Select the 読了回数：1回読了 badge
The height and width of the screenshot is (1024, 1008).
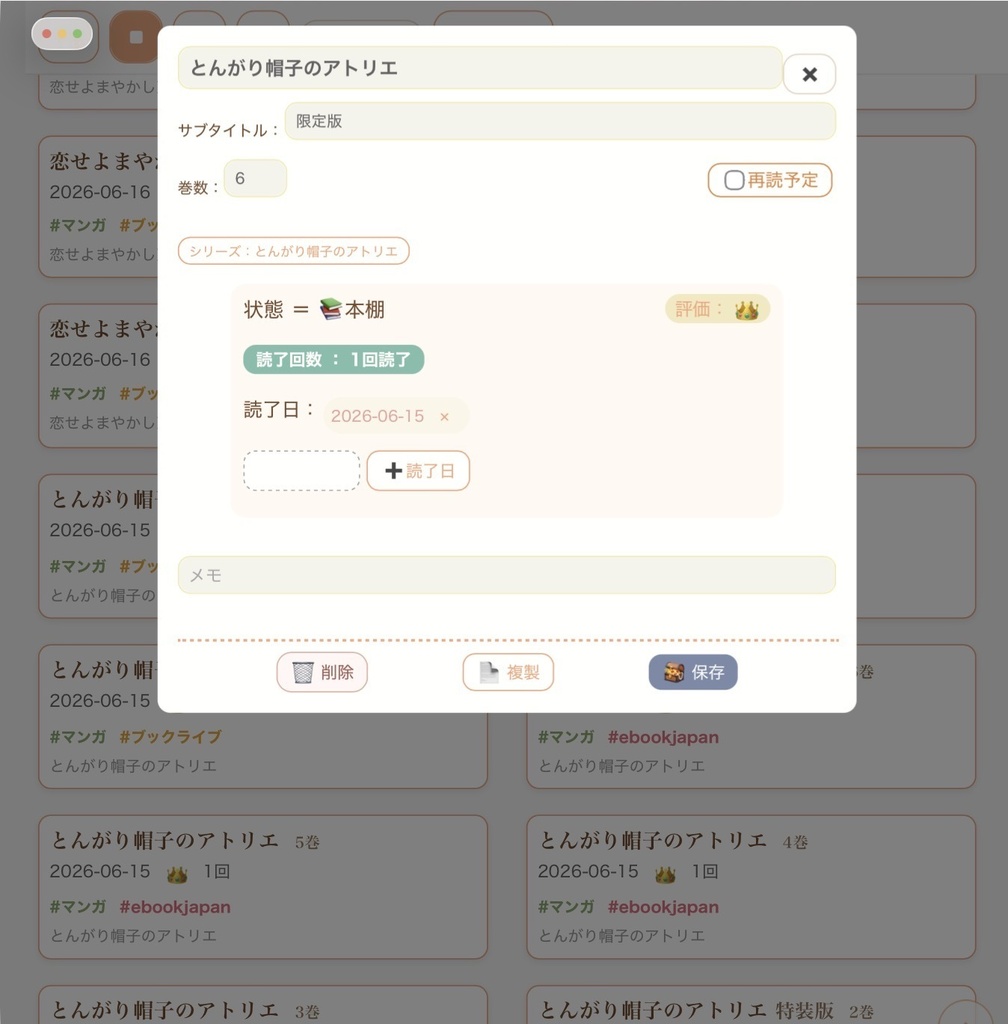pyautogui.click(x=334, y=359)
